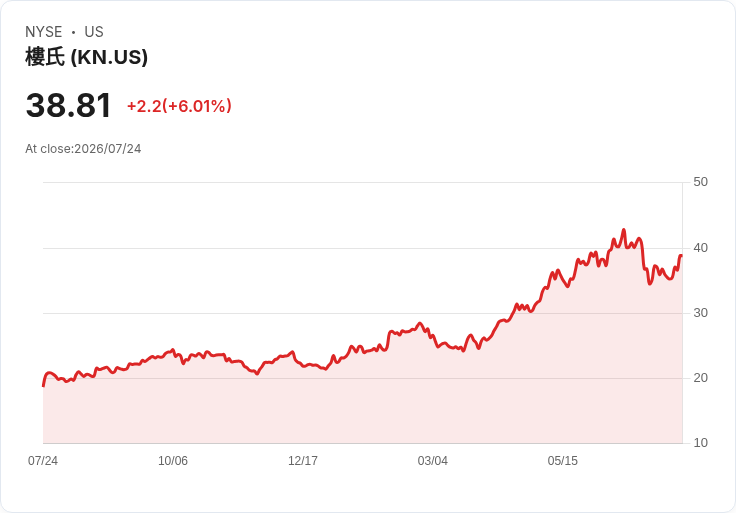Click the price change +2.2(+6.01%)

click(x=179, y=106)
